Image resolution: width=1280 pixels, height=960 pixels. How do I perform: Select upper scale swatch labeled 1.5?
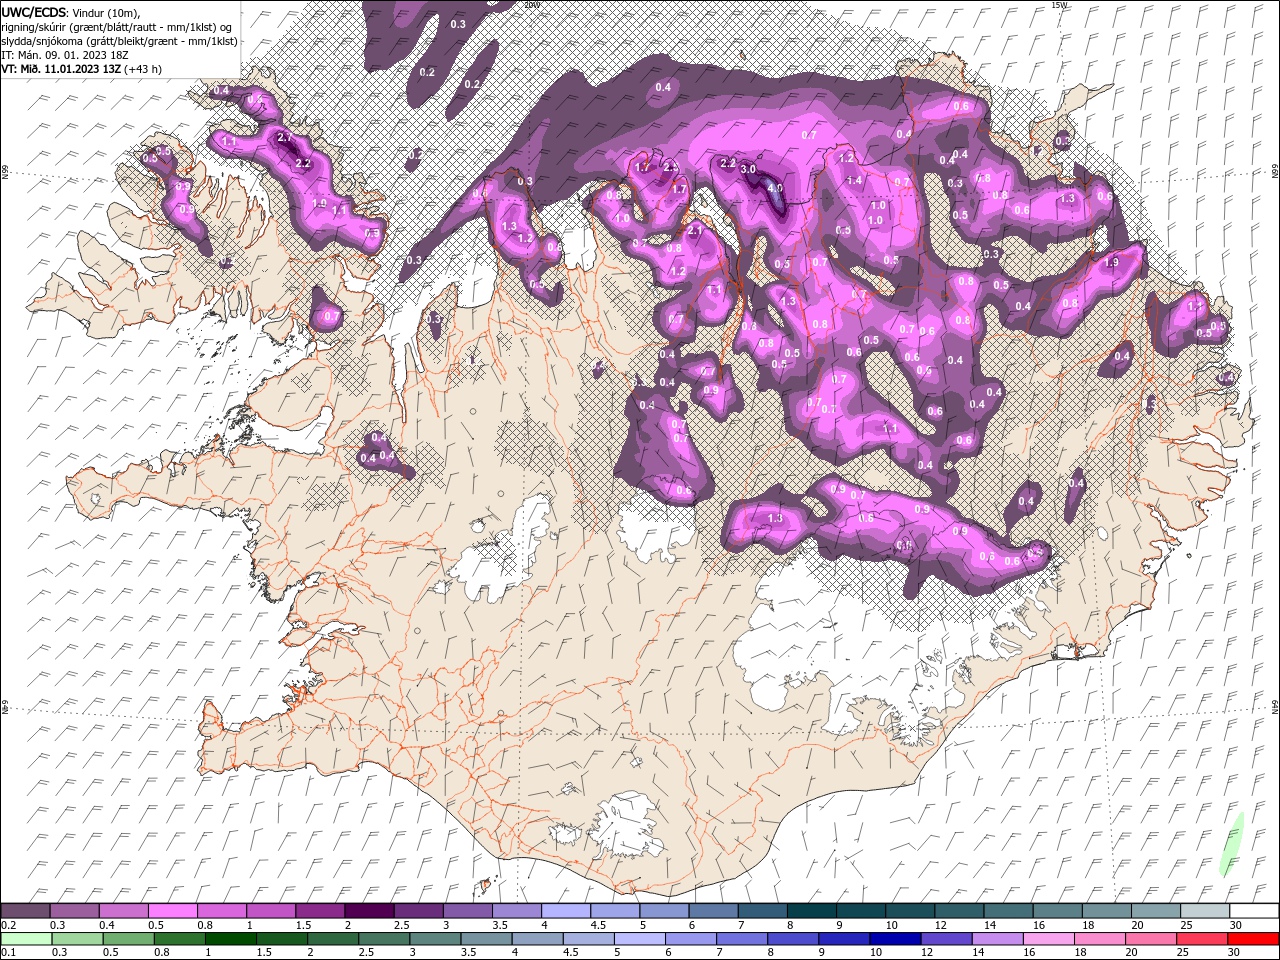[319, 911]
